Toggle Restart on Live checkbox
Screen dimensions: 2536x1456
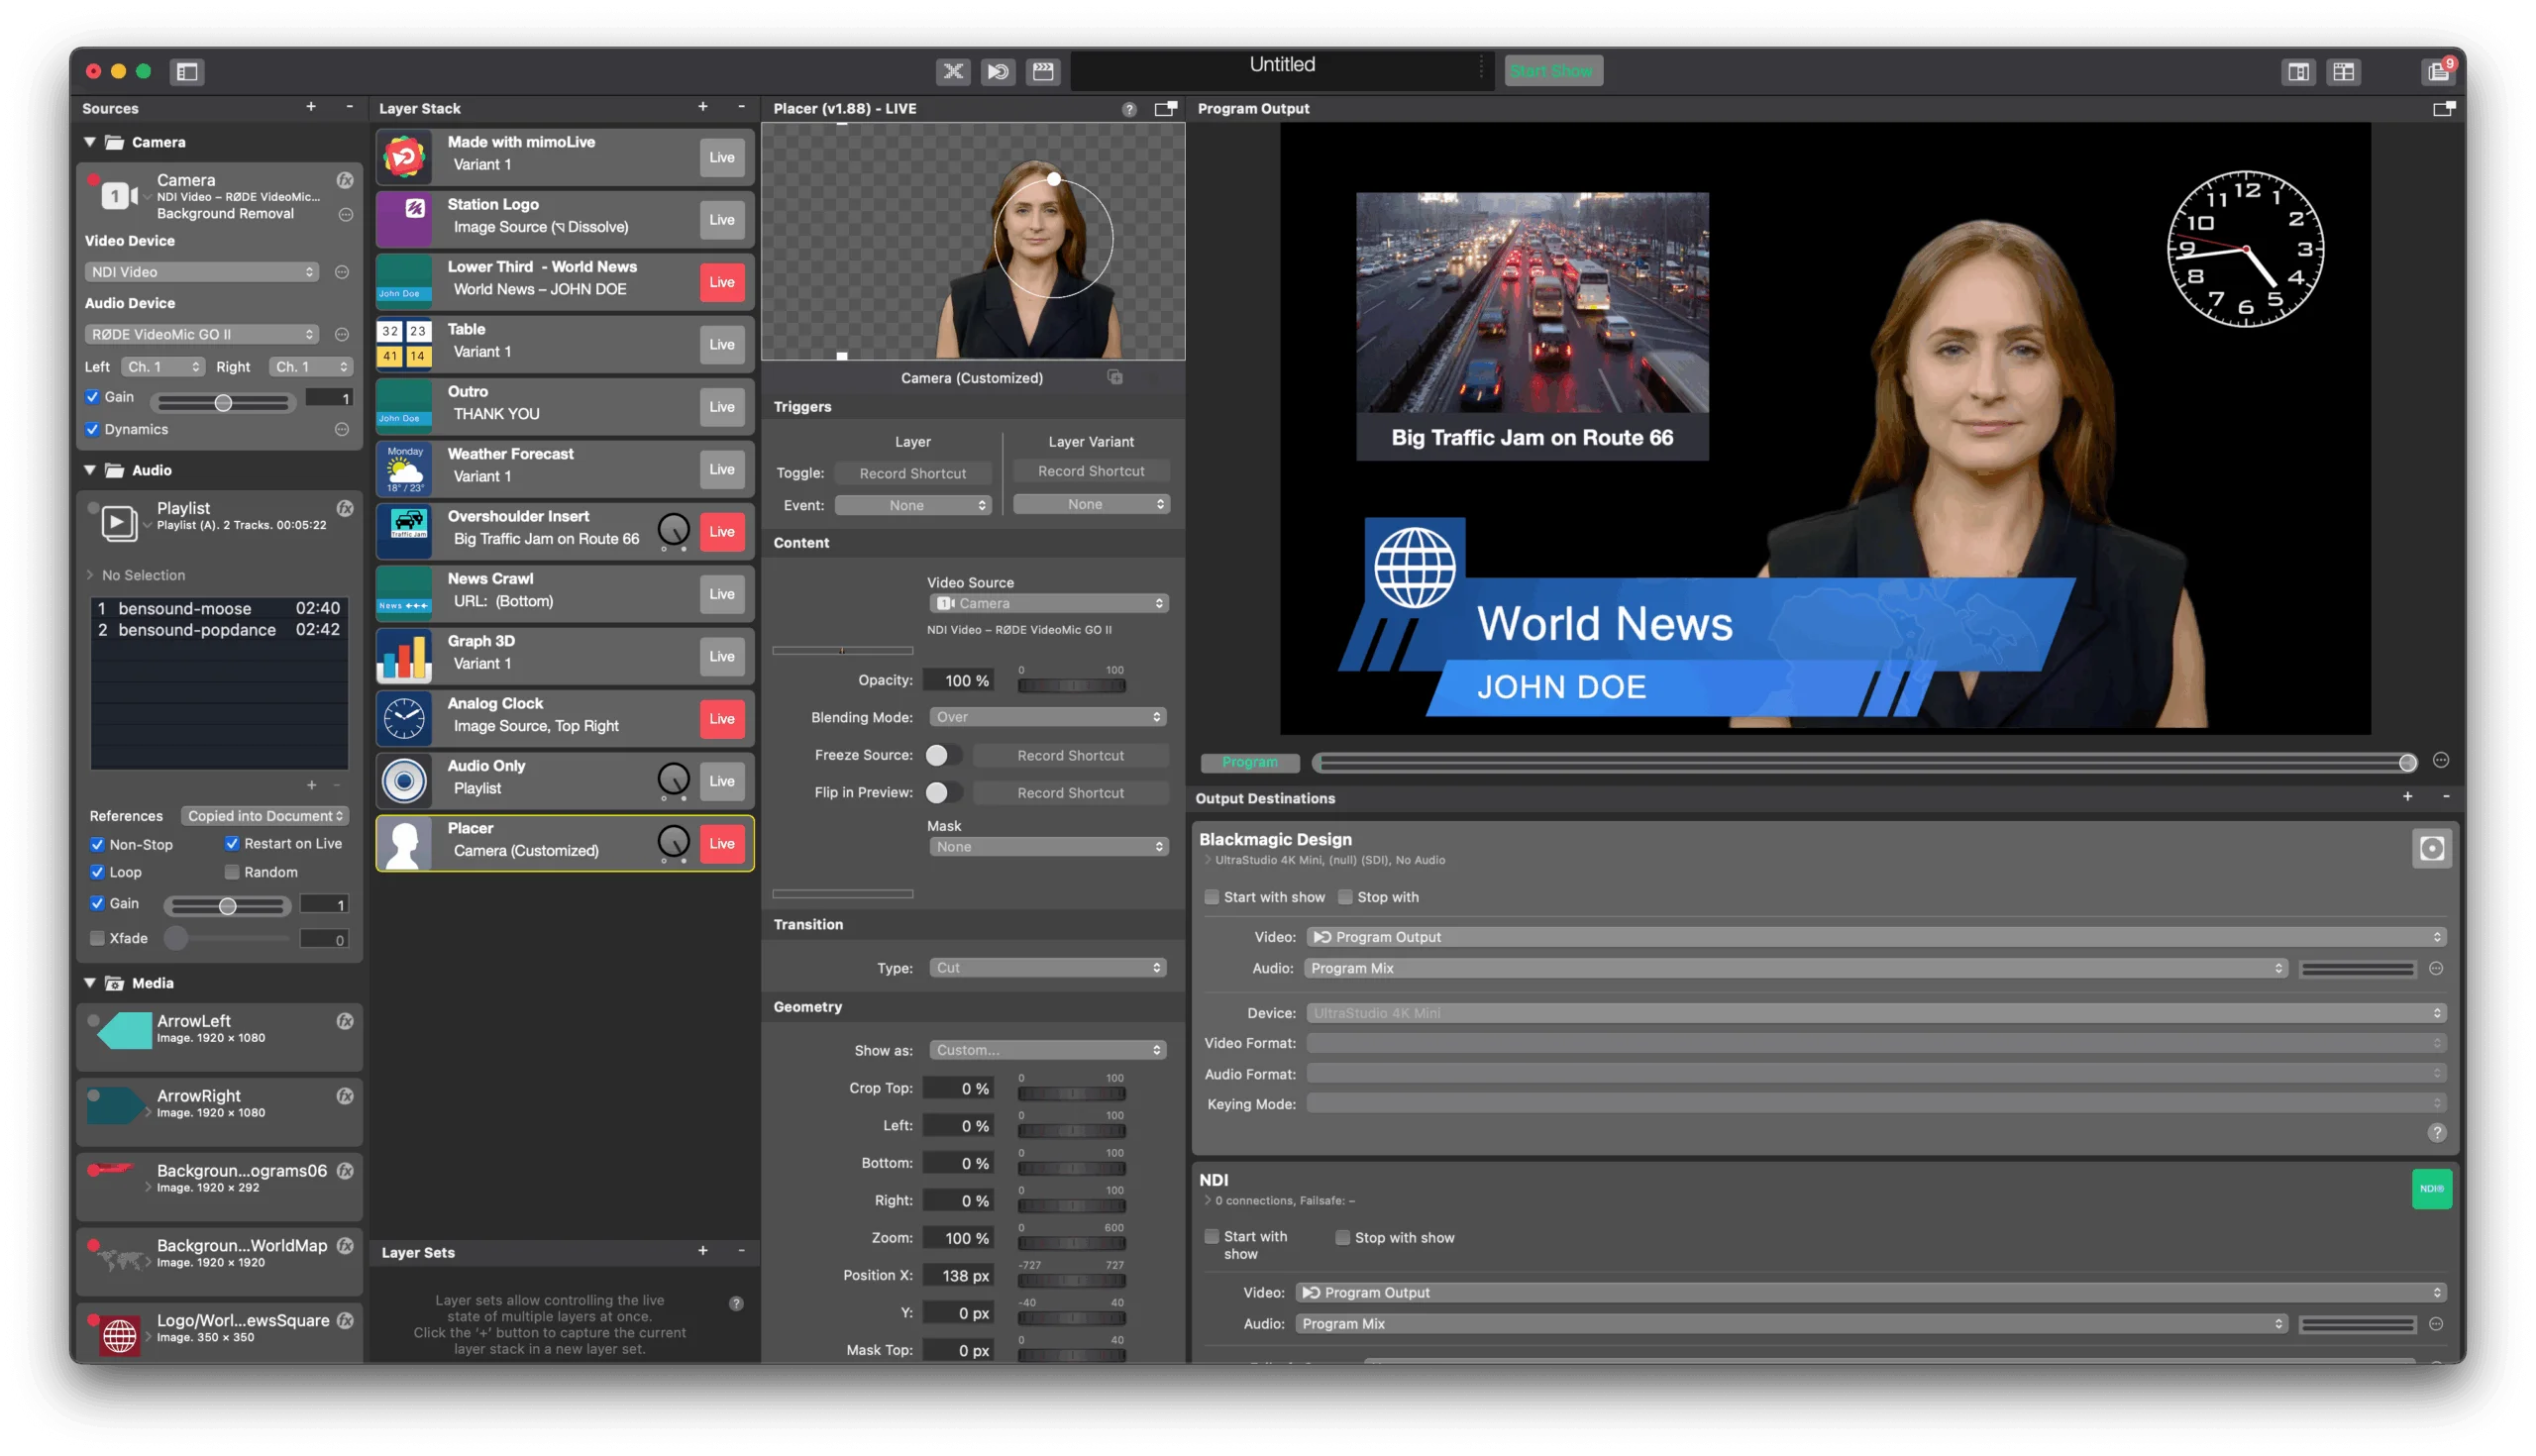232,844
